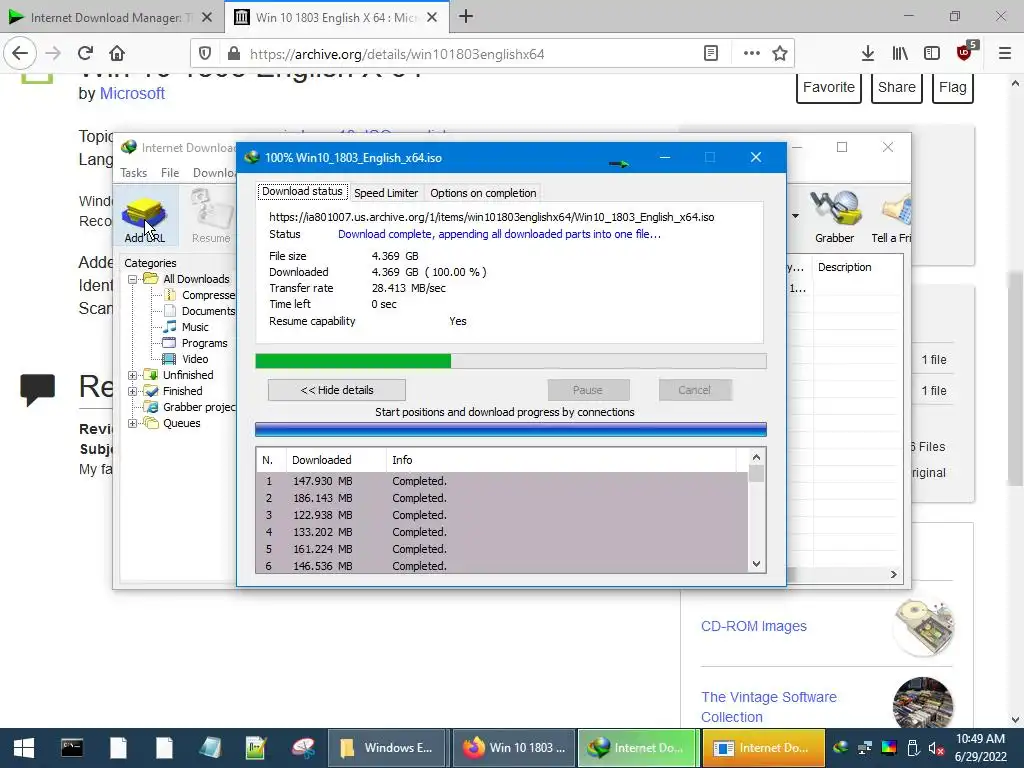Image resolution: width=1024 pixels, height=768 pixels.
Task: Click Windows Explorer taskbar button
Action: 387,748
